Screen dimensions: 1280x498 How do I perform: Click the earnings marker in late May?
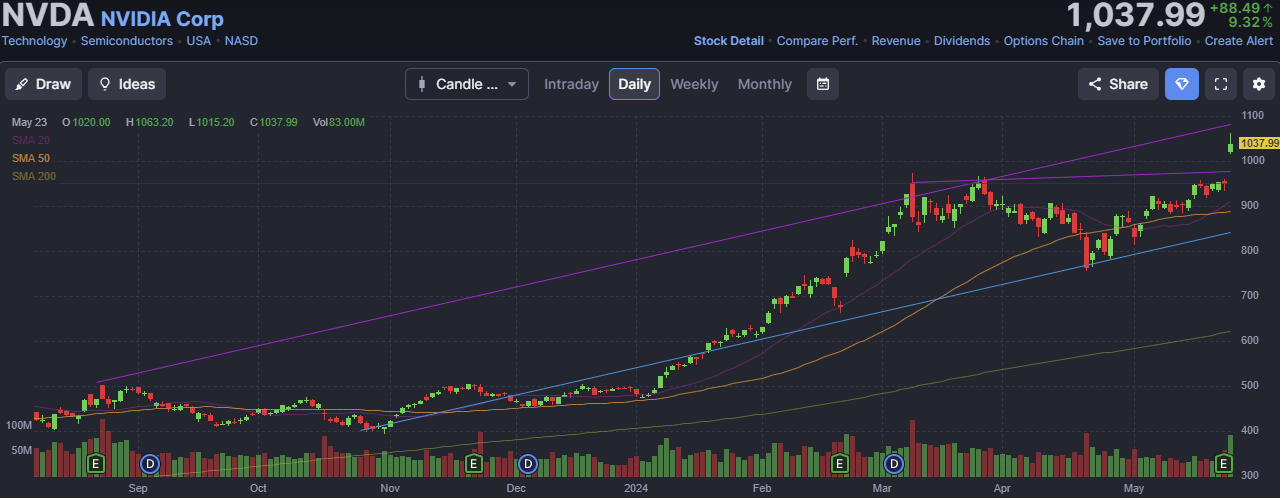coord(1223,464)
